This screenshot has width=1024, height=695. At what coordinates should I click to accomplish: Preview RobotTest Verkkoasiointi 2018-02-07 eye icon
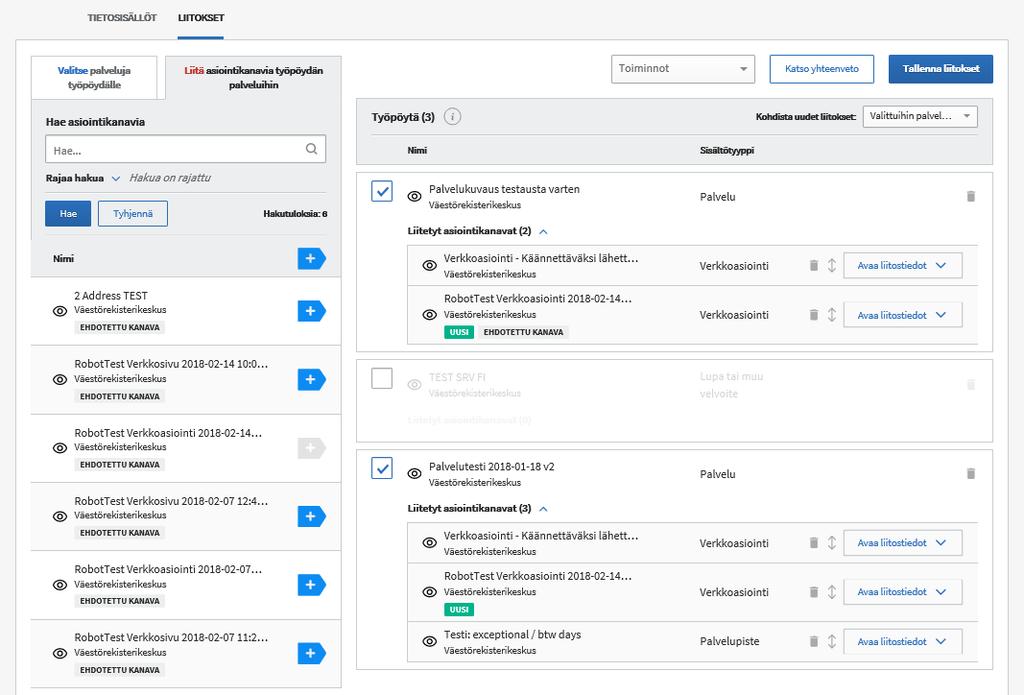click(59, 585)
